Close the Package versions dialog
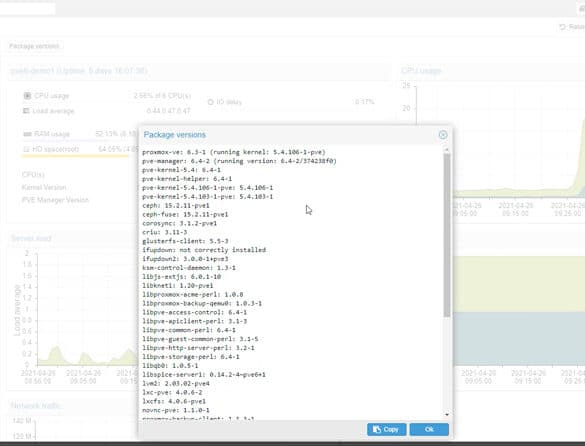Image resolution: width=585 pixels, height=446 pixels. click(442, 135)
